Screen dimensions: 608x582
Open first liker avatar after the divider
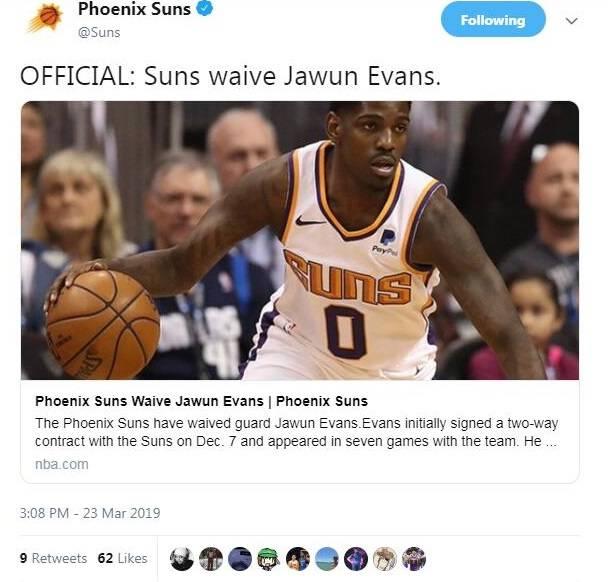[x=181, y=559]
